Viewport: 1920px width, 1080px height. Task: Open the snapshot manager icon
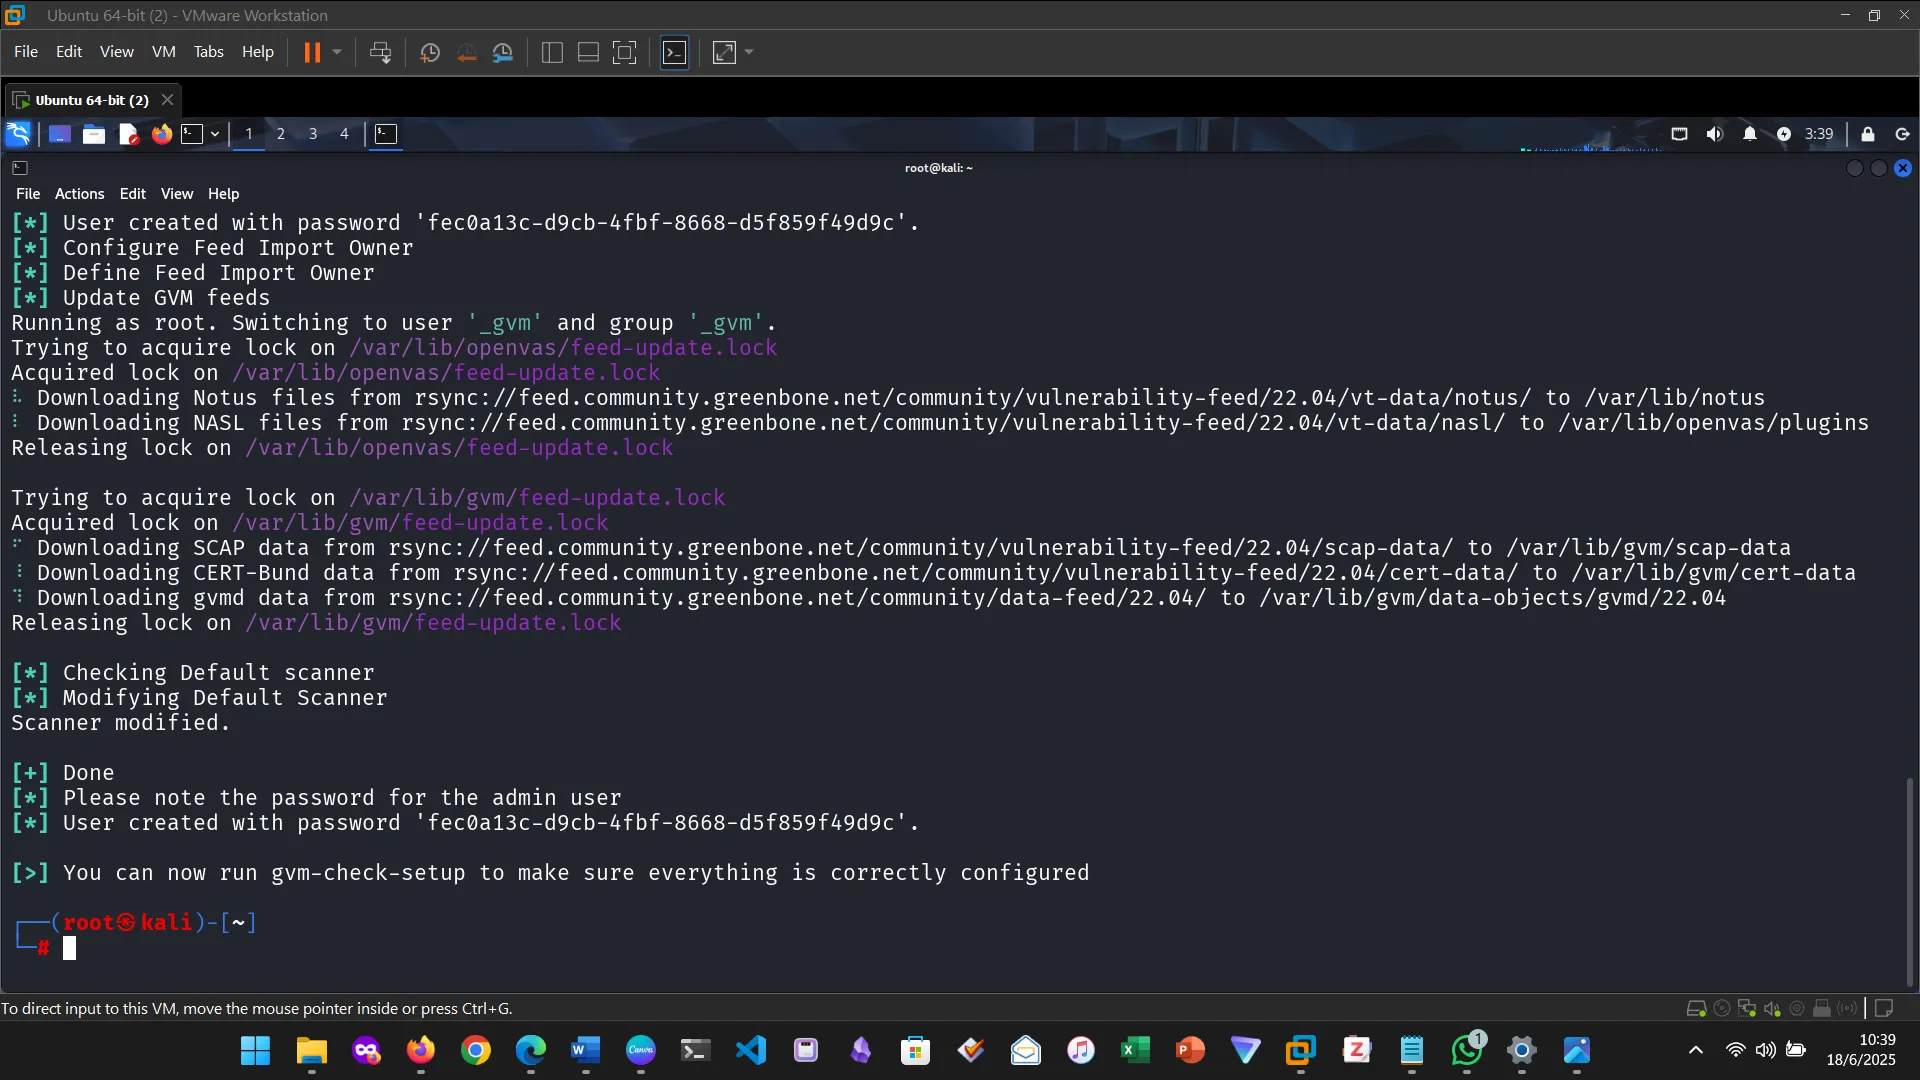point(503,52)
